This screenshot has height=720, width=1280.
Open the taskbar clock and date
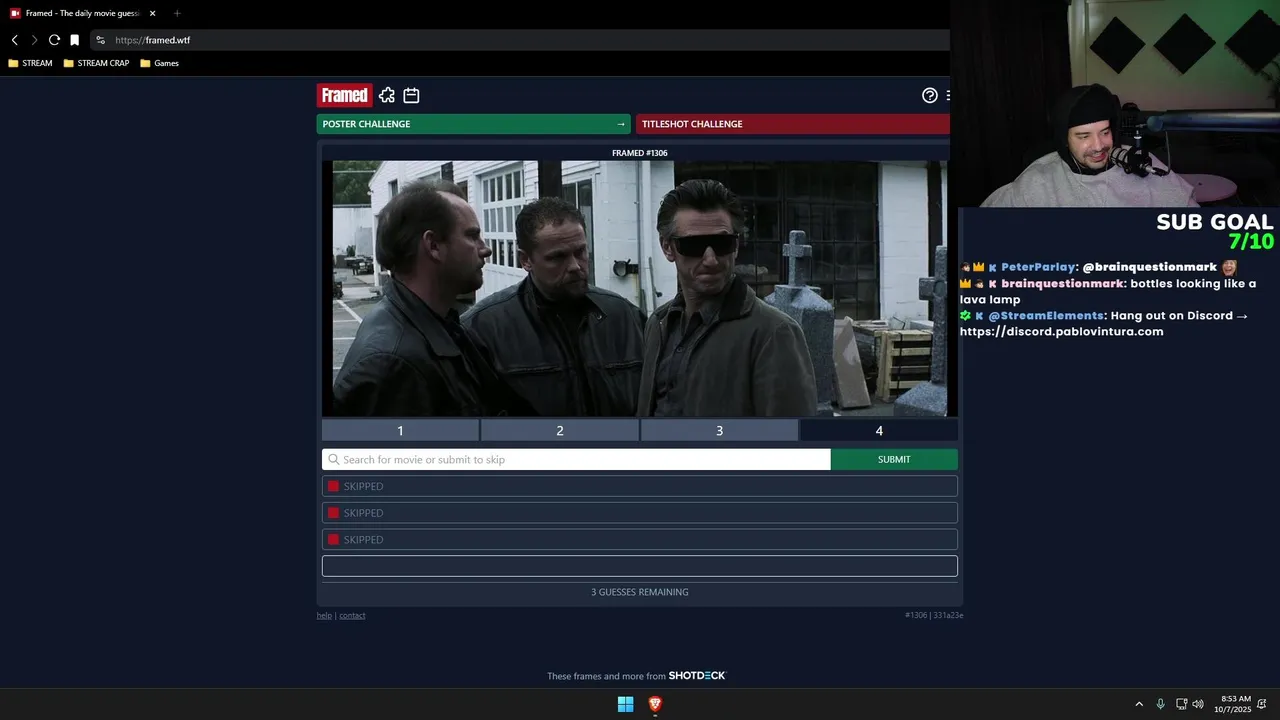(x=1234, y=704)
